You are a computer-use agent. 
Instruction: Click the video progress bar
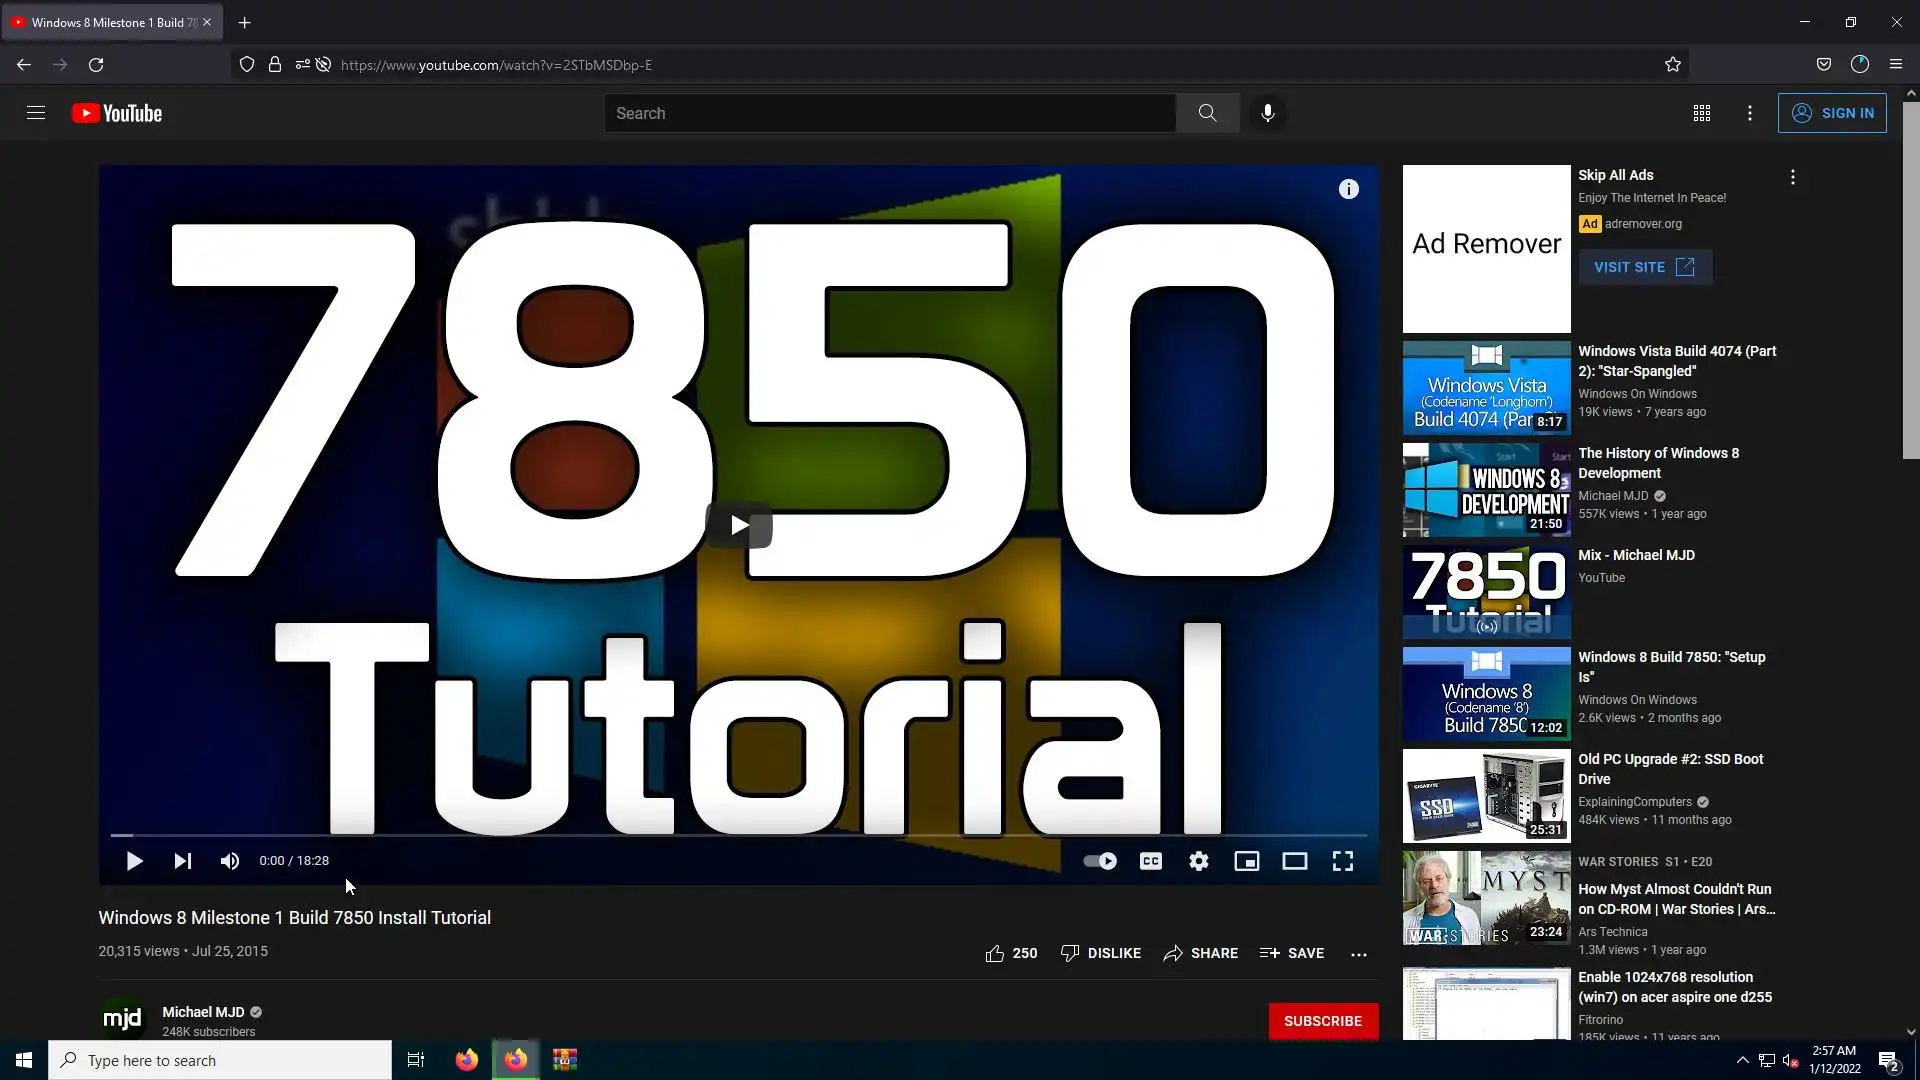click(x=738, y=835)
